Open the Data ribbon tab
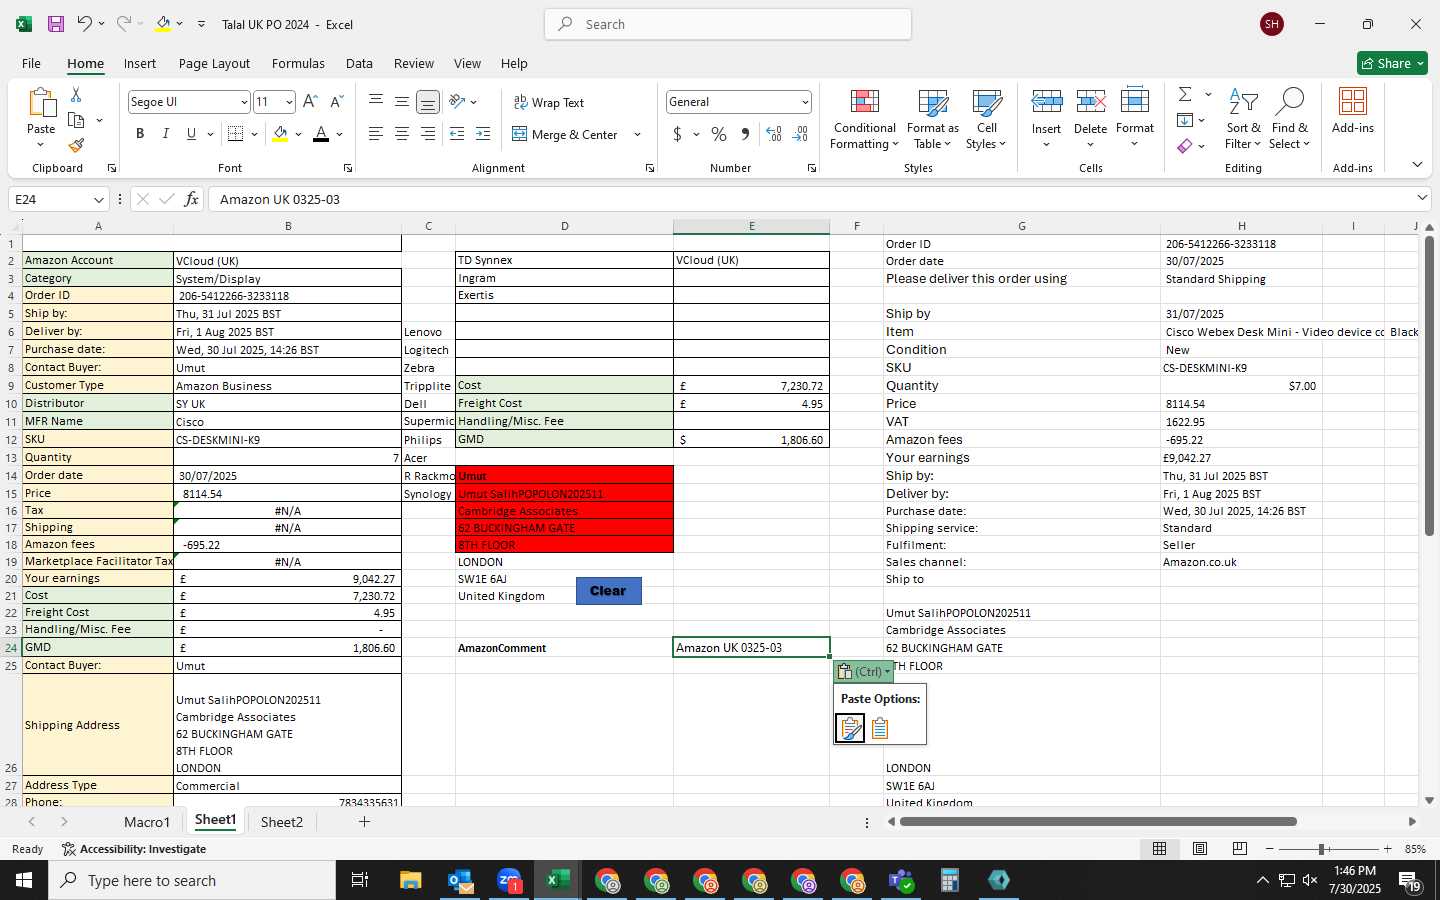The image size is (1440, 900). (x=359, y=63)
